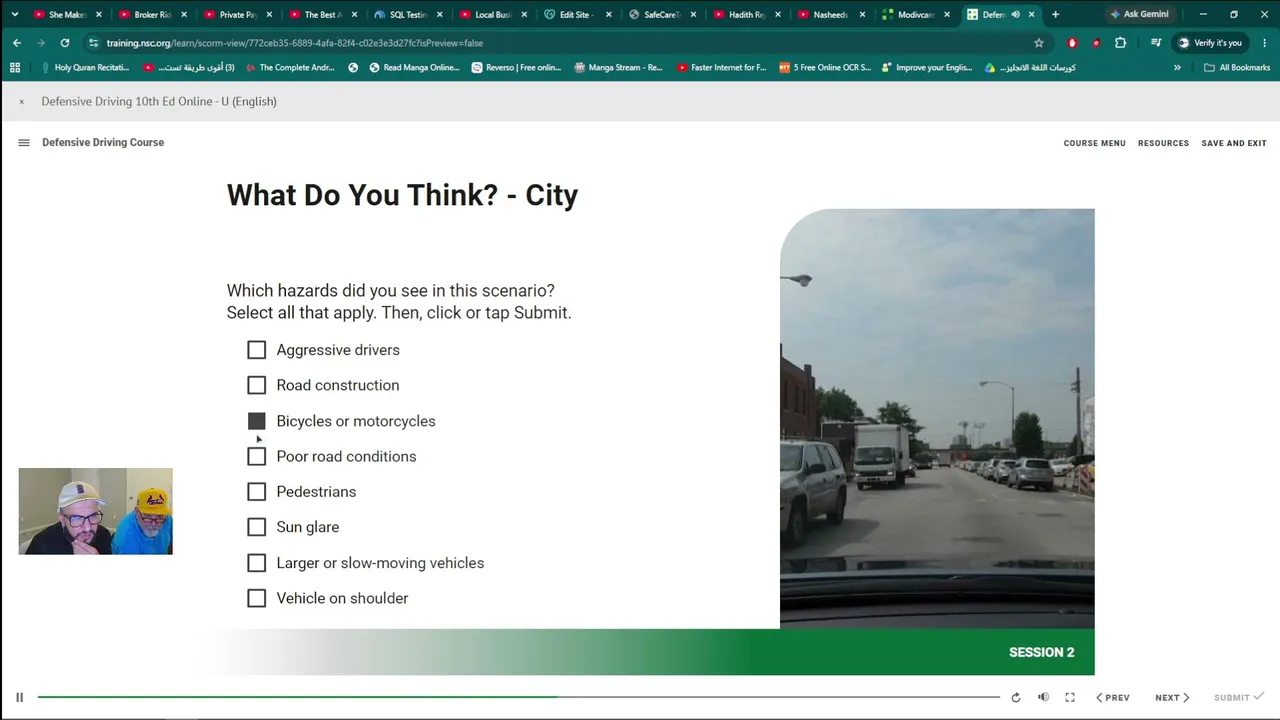
Task: Open the Manga Stream bookmark
Action: pos(618,68)
